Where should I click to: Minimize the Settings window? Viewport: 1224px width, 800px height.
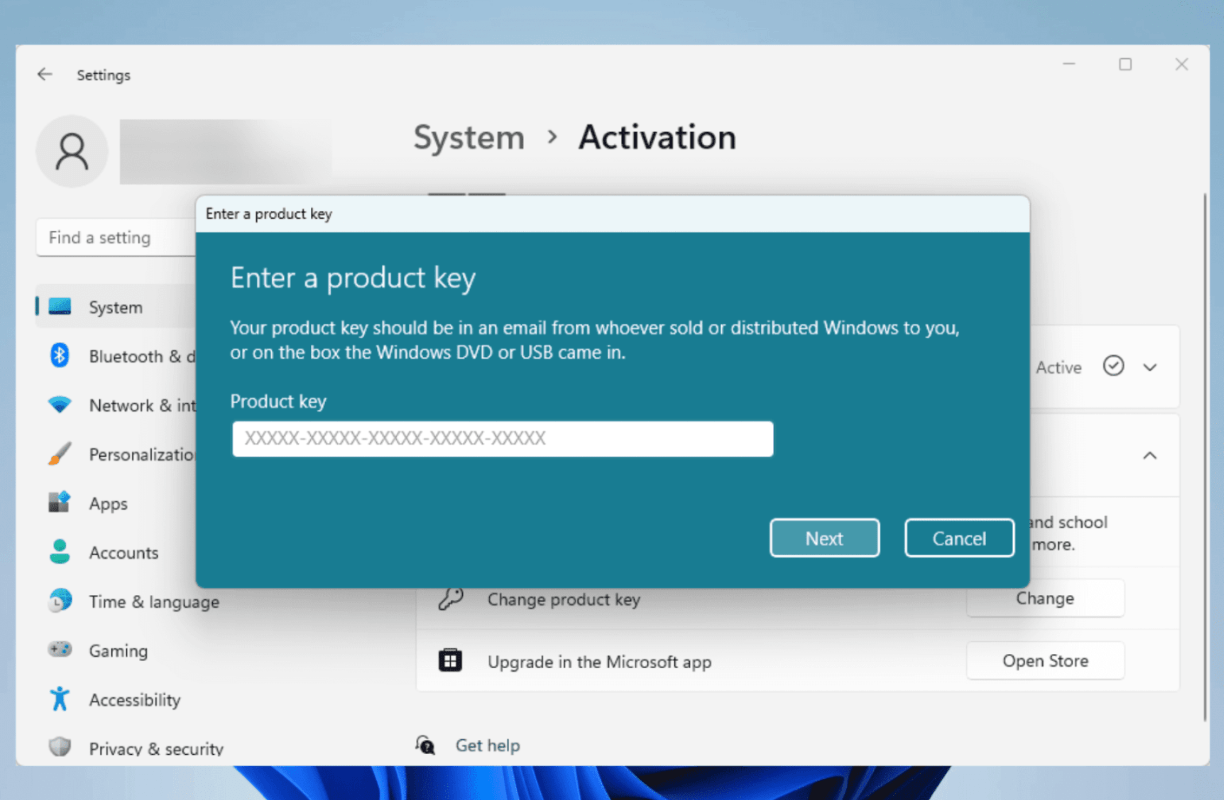[x=1069, y=64]
